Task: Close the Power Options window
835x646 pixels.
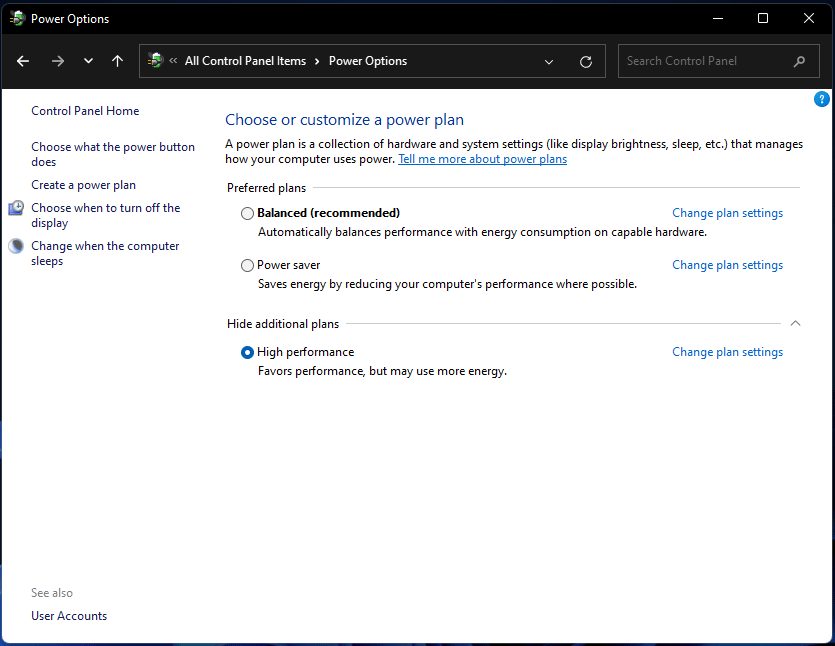Action: click(x=808, y=18)
